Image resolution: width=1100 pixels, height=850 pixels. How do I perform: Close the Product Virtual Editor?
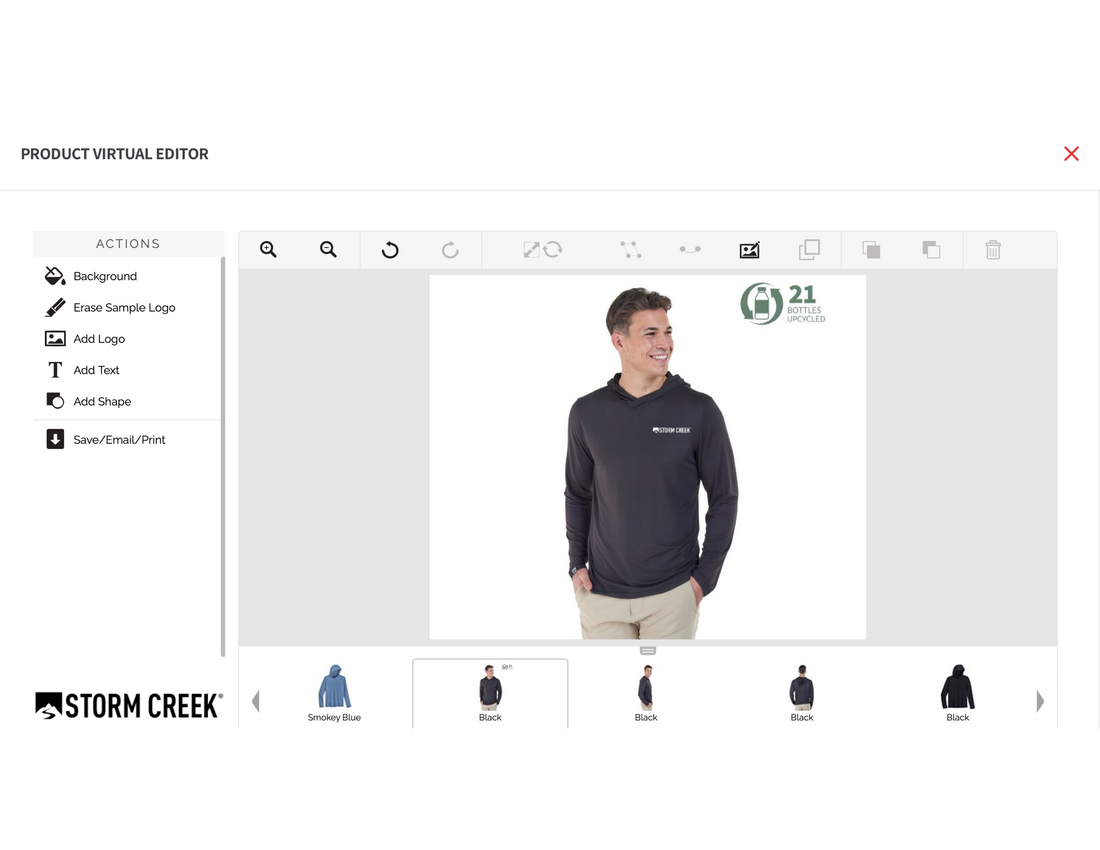point(1071,154)
